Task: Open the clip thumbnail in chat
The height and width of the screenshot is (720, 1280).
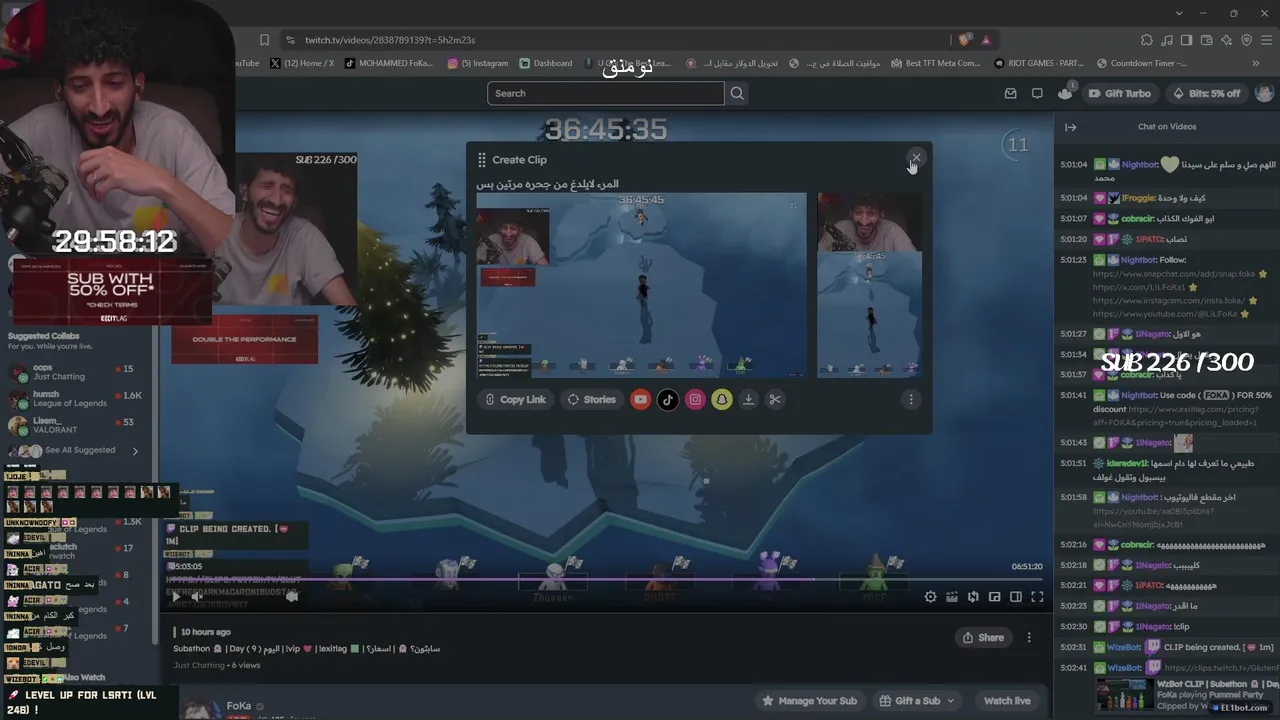Action: (1123, 696)
